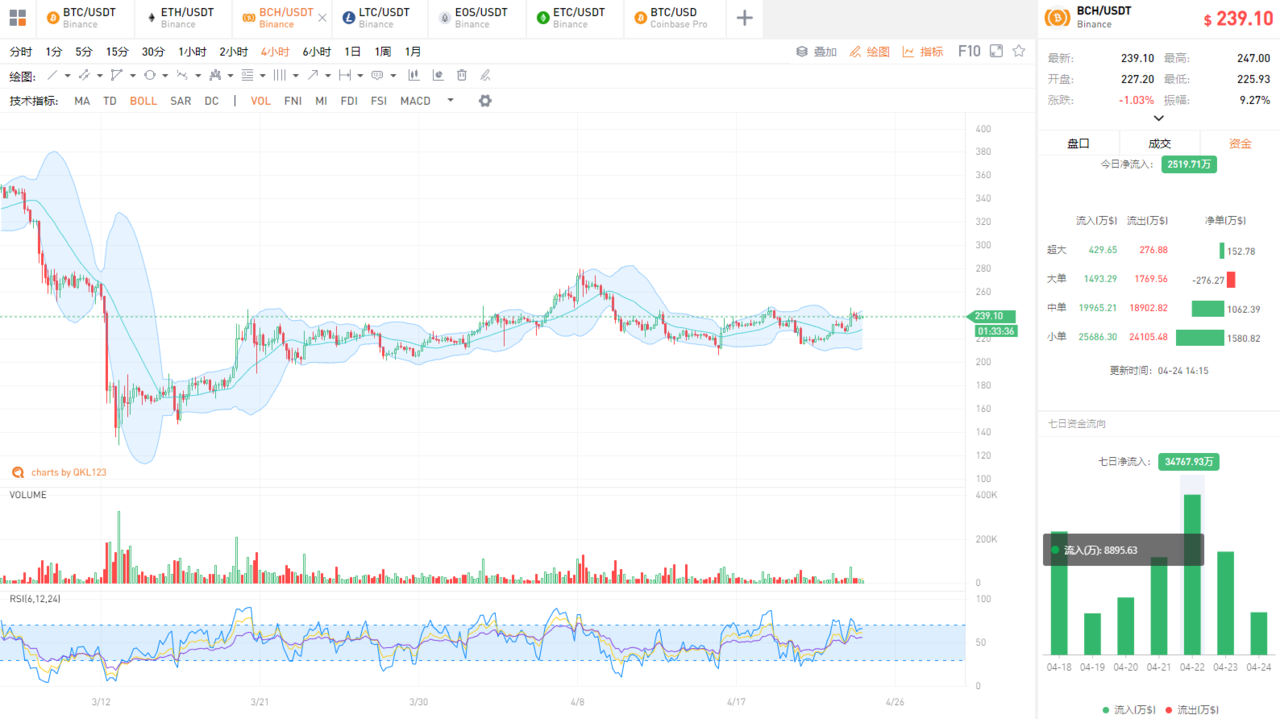Image resolution: width=1280 pixels, height=719 pixels.
Task: Open wave tool dropdown arrow
Action: click(x=198, y=76)
